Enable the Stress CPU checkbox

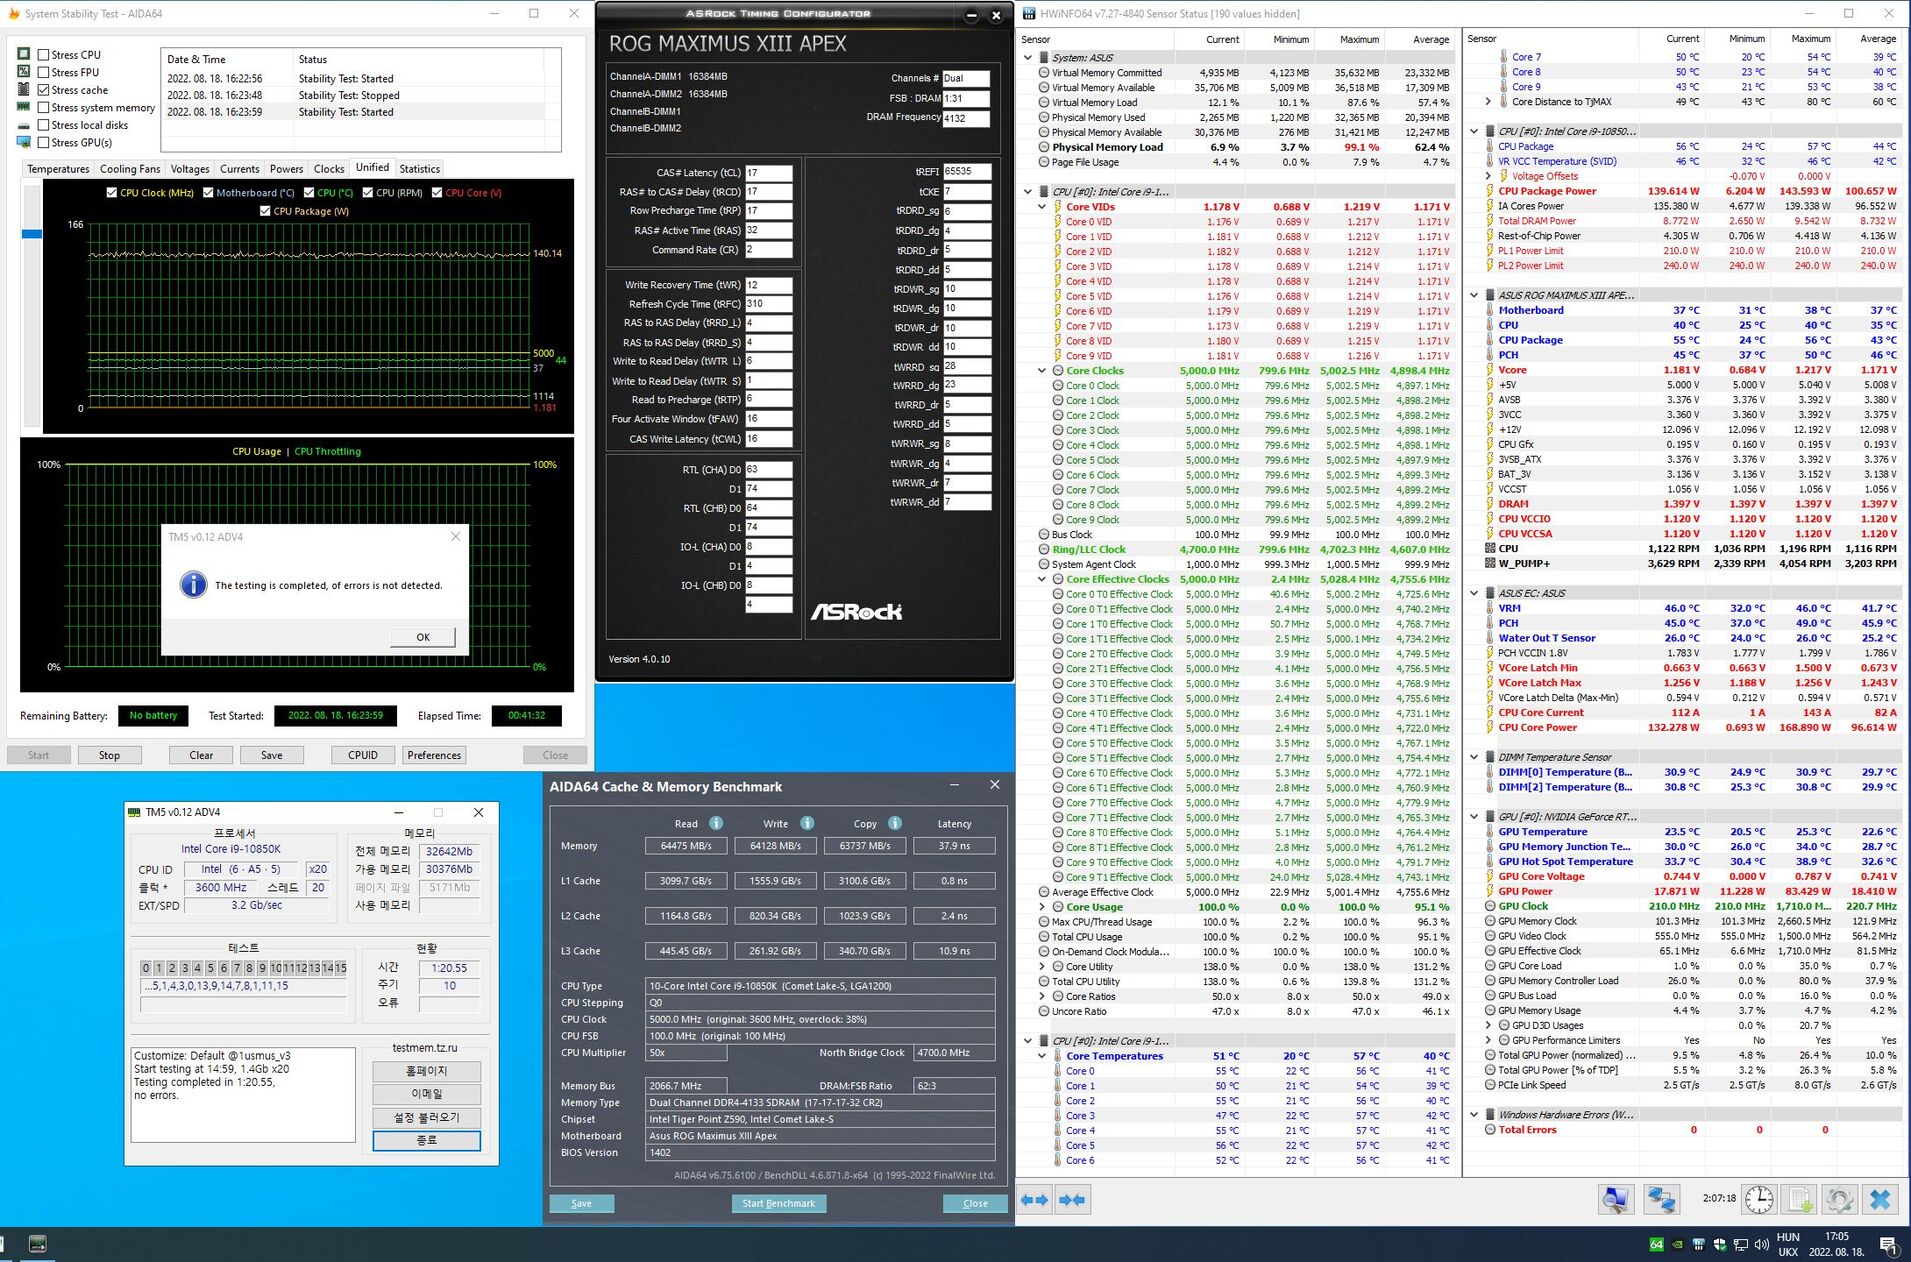43,55
